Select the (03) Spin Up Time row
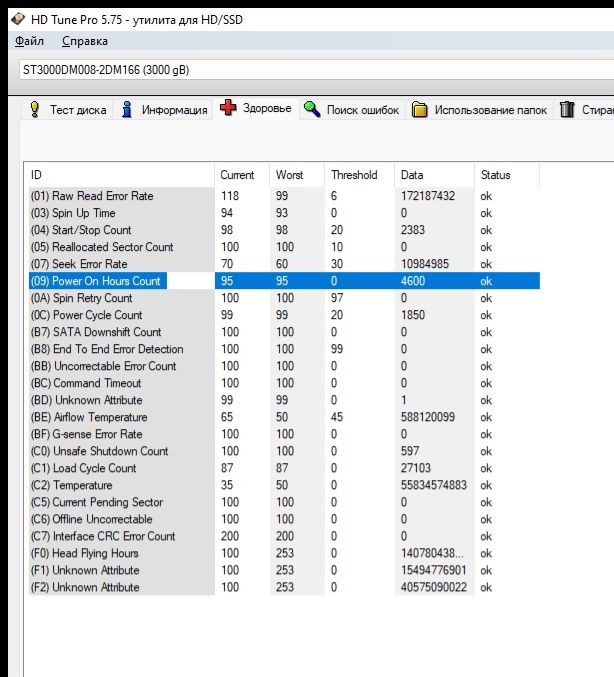 pos(284,213)
